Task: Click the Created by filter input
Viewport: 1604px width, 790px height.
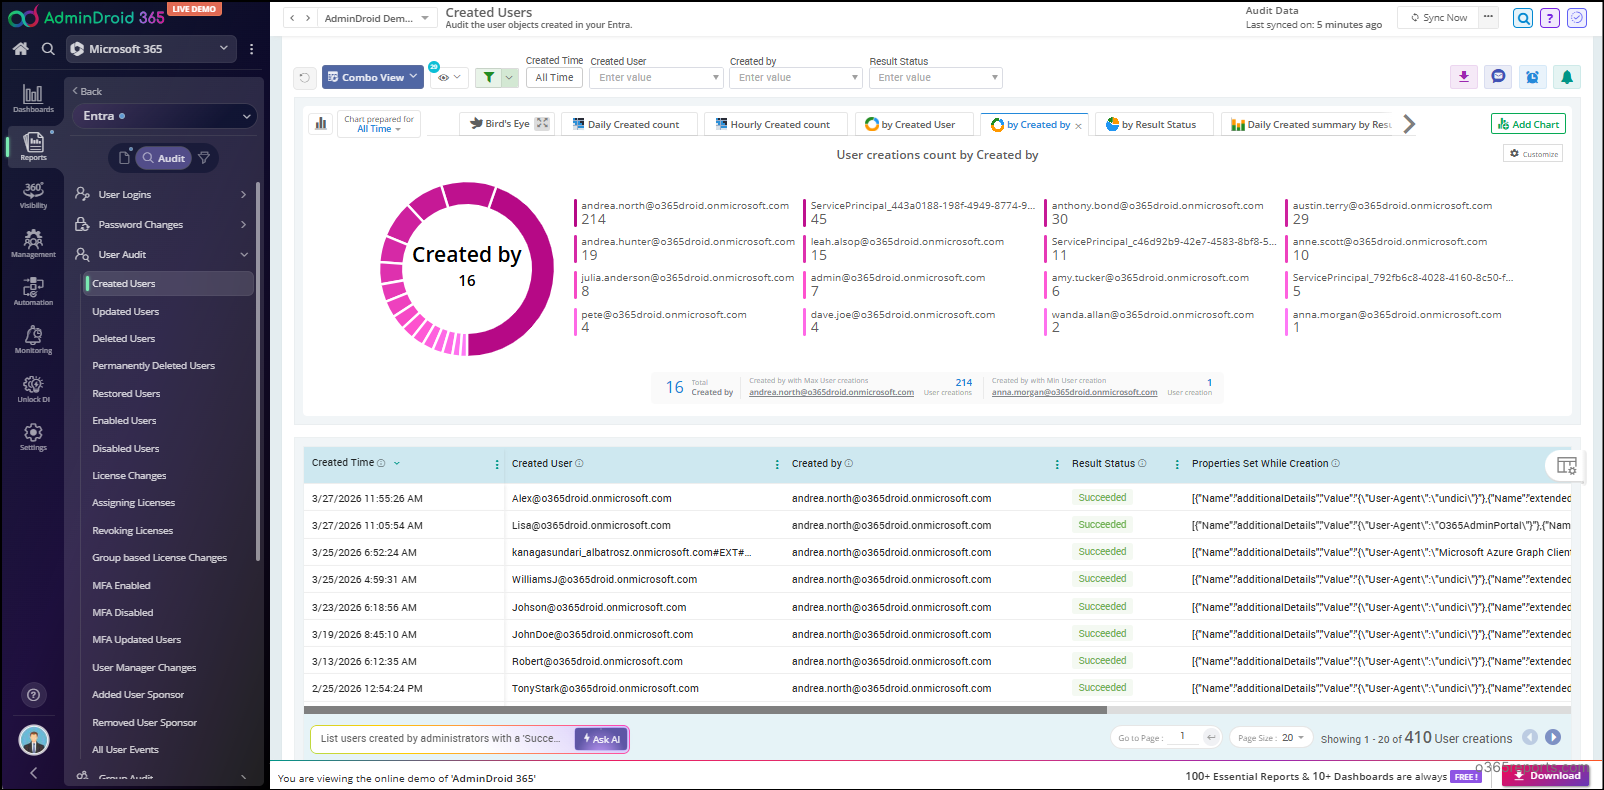Action: click(x=796, y=78)
